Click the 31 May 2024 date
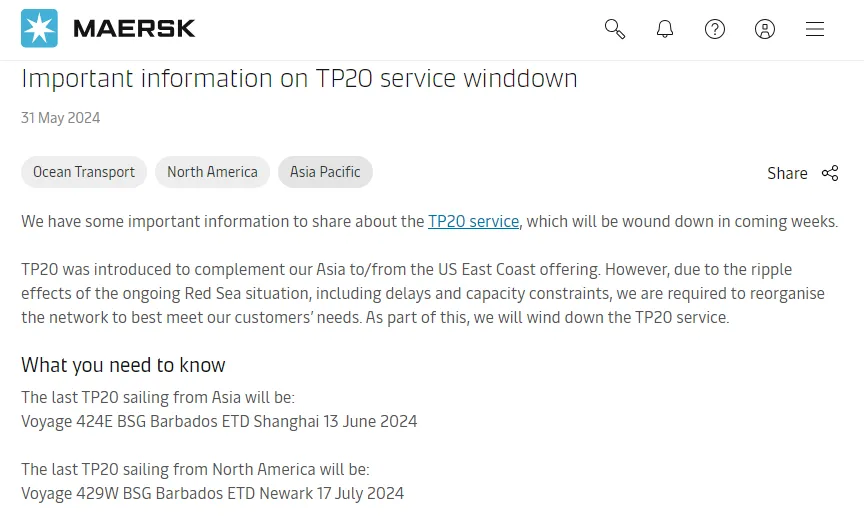The height and width of the screenshot is (519, 864). [x=61, y=118]
